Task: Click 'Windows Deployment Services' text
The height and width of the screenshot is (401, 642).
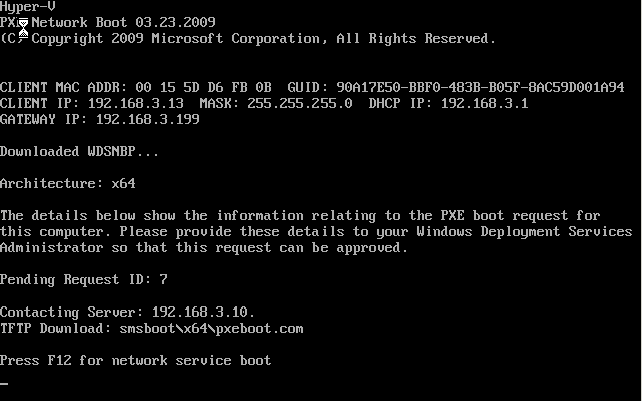Action: pos(524,231)
